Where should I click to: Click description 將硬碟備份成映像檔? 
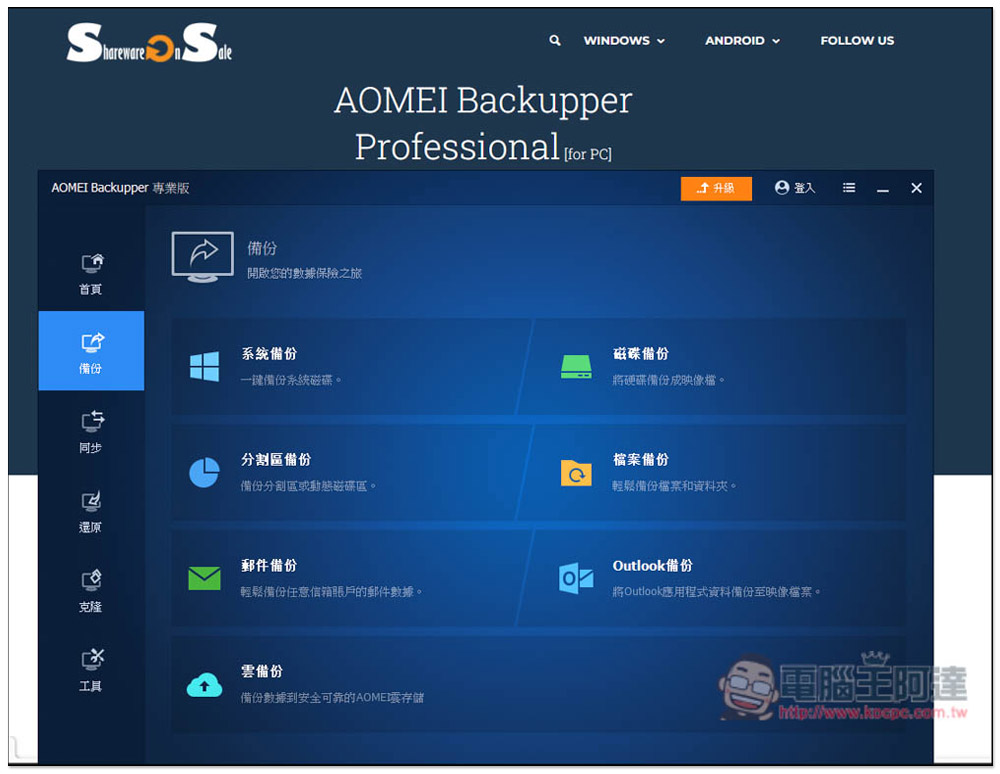[x=668, y=380]
